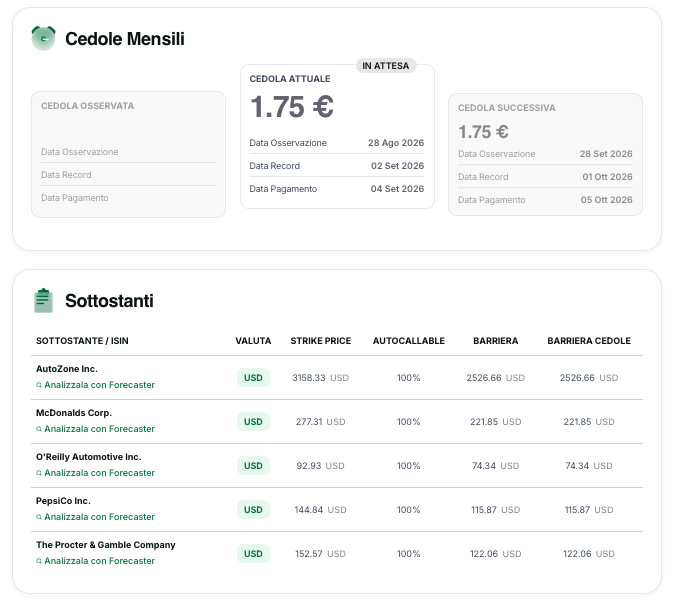This screenshot has height=605, width=674.
Task: Click the AutoZone Inc. underlying name
Action: click(67, 369)
